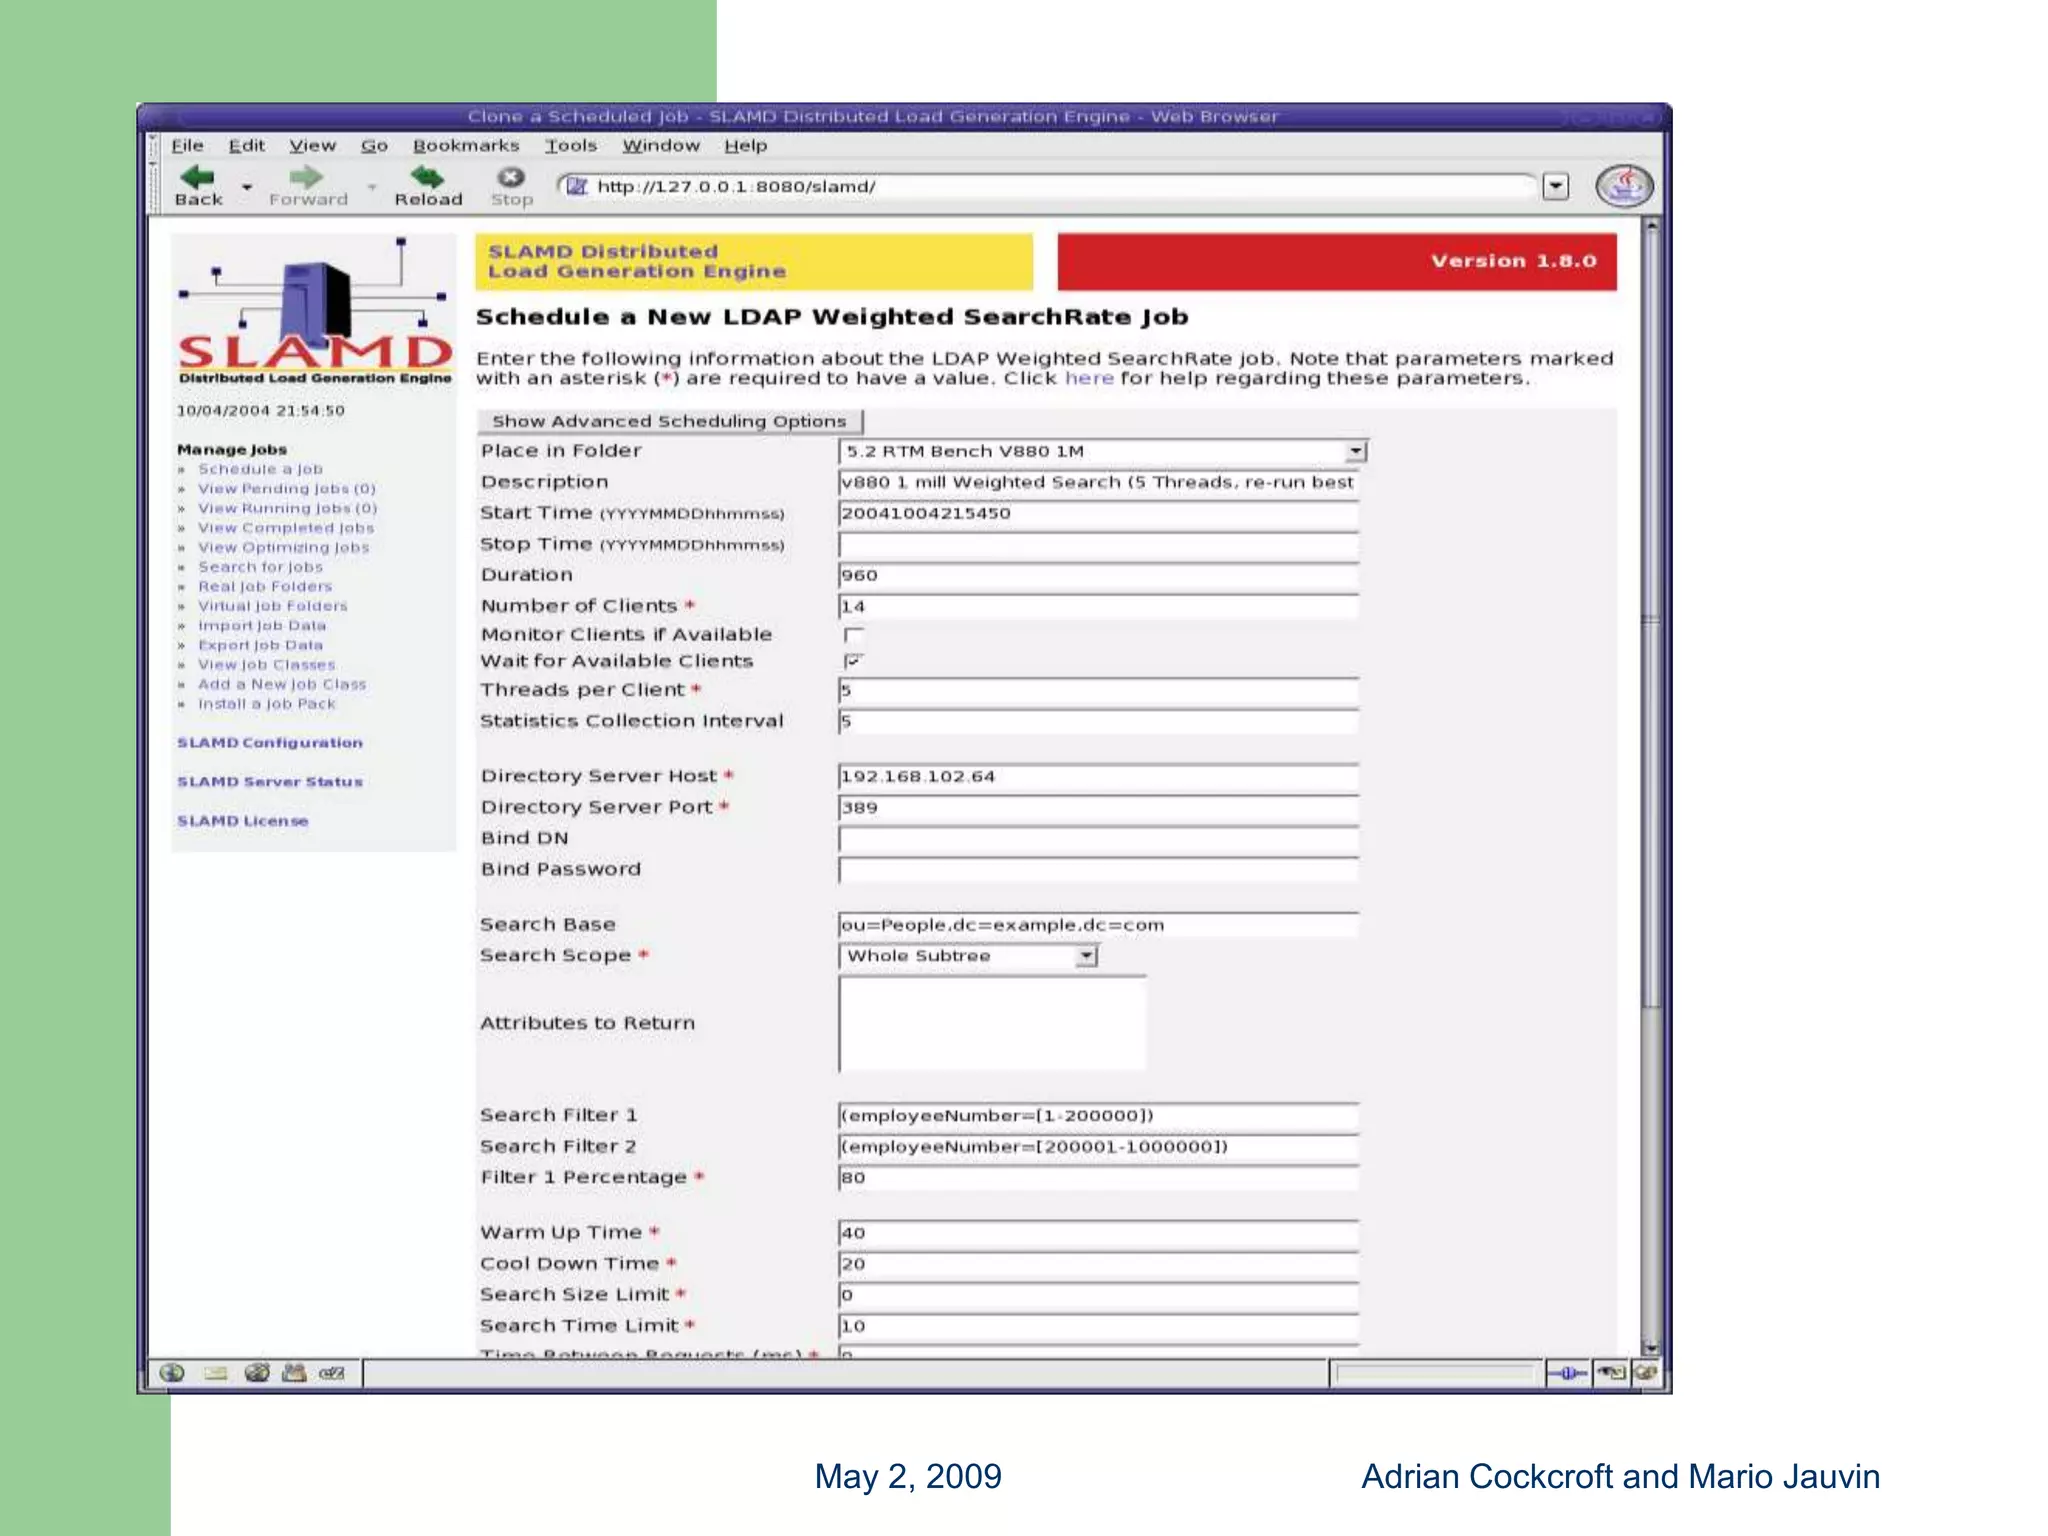Click the security lock icon in status bar

click(x=1645, y=1373)
